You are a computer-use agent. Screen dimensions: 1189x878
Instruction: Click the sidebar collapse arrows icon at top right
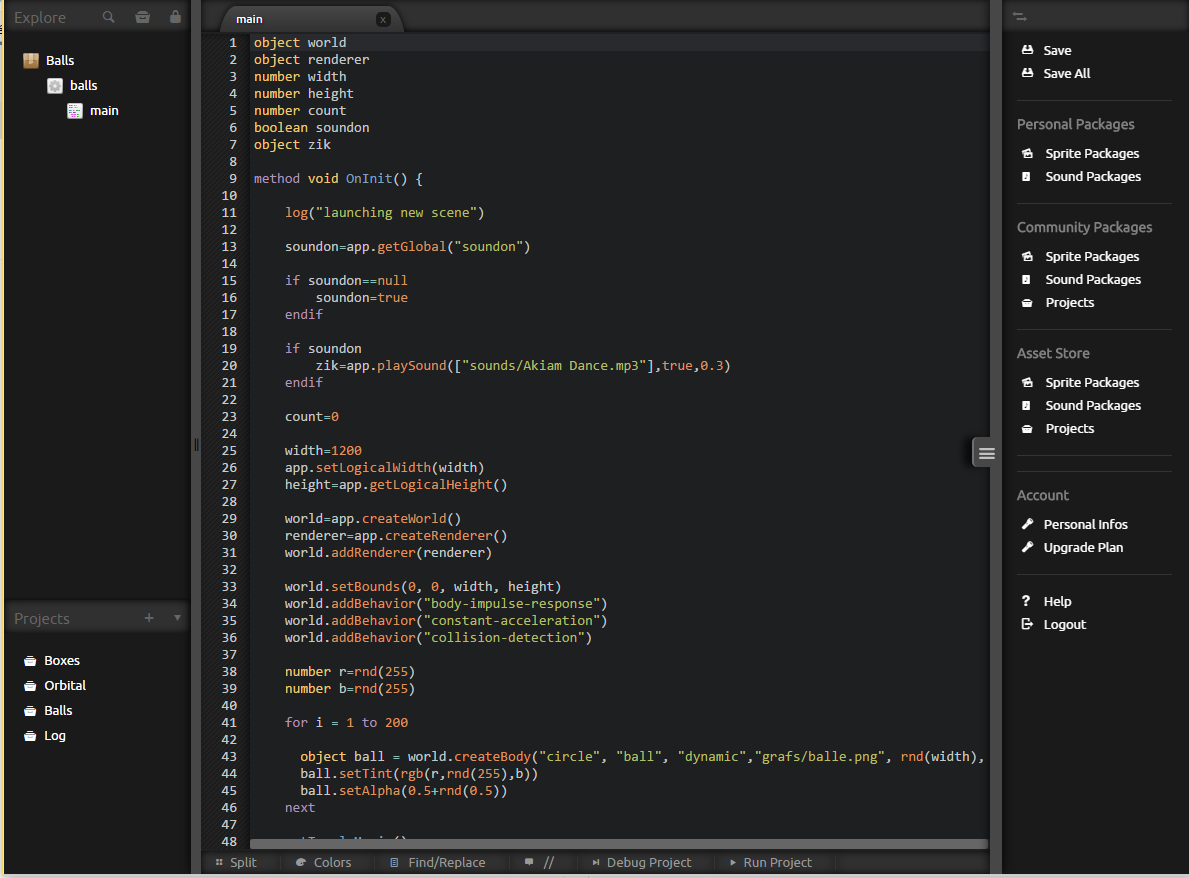[x=1021, y=16]
